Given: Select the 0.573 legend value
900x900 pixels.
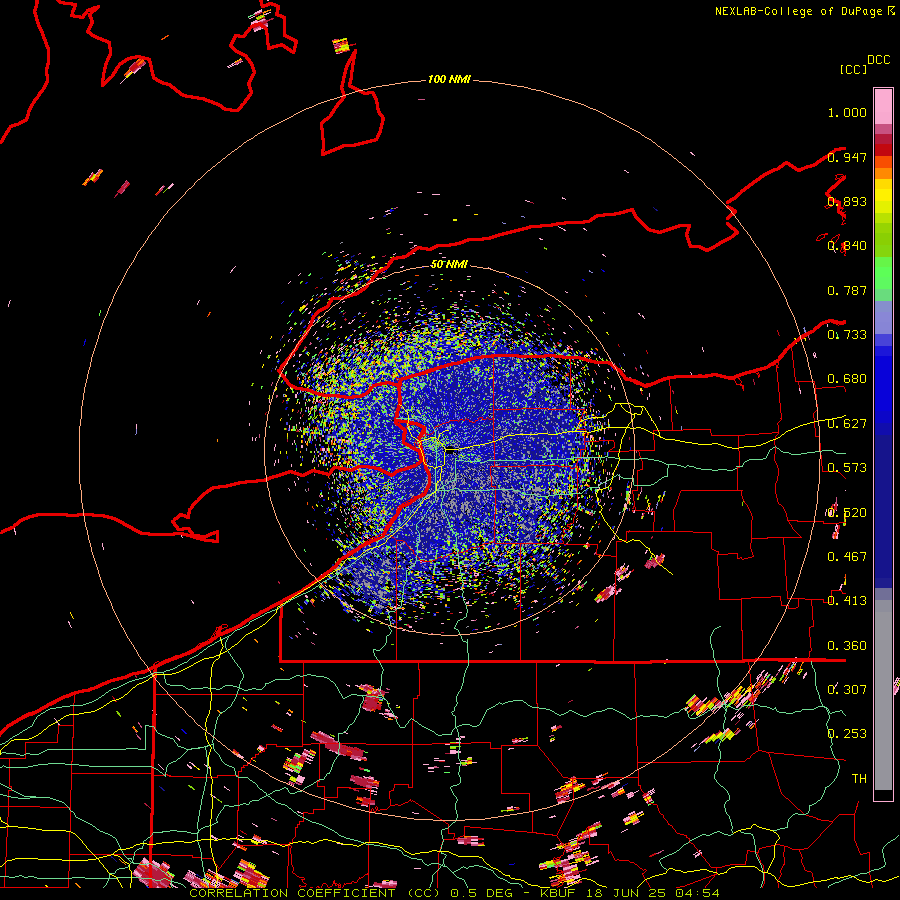Looking at the screenshot, I should tap(847, 468).
